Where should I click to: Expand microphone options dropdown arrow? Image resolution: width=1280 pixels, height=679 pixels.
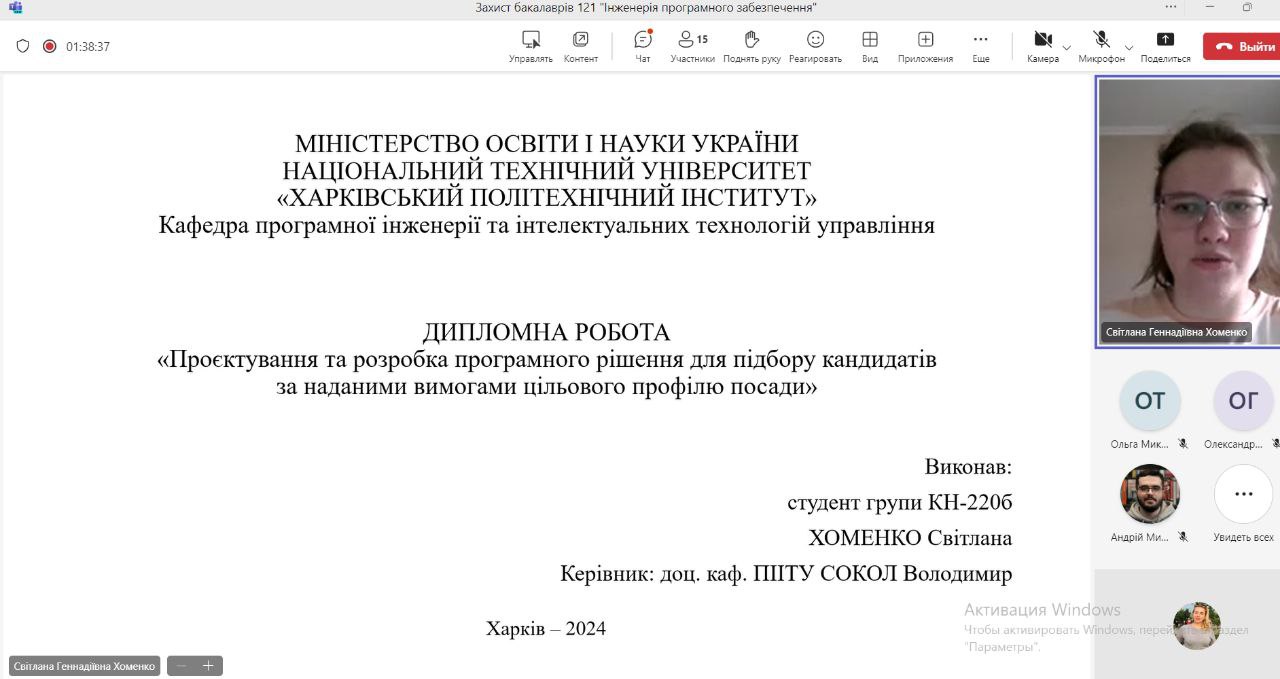click(1129, 47)
